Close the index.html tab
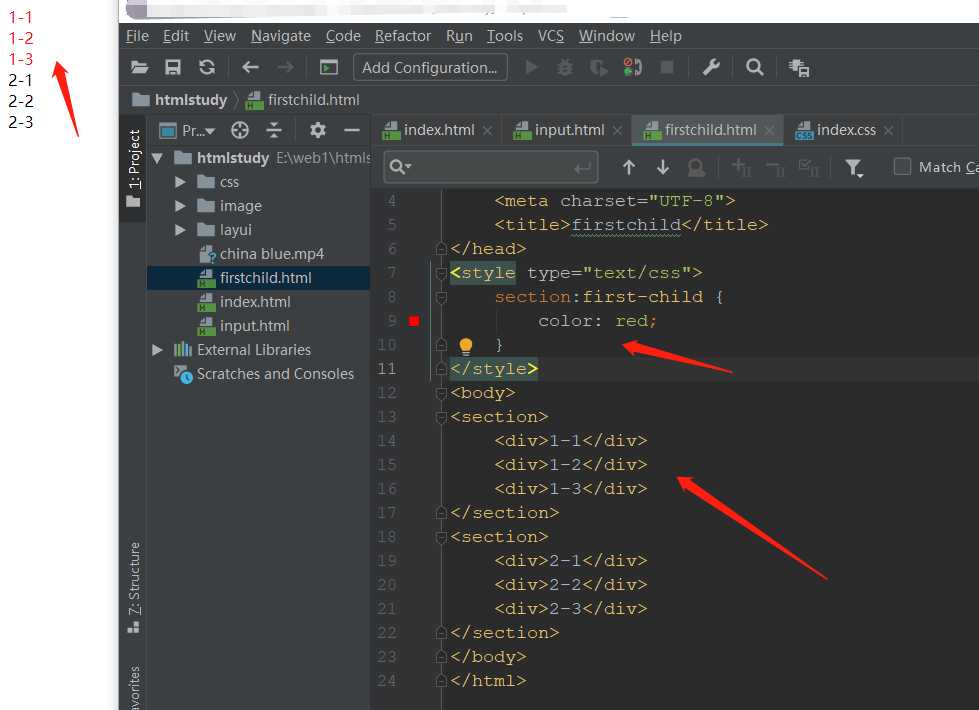Screen dimensions: 979x710 tap(488, 131)
